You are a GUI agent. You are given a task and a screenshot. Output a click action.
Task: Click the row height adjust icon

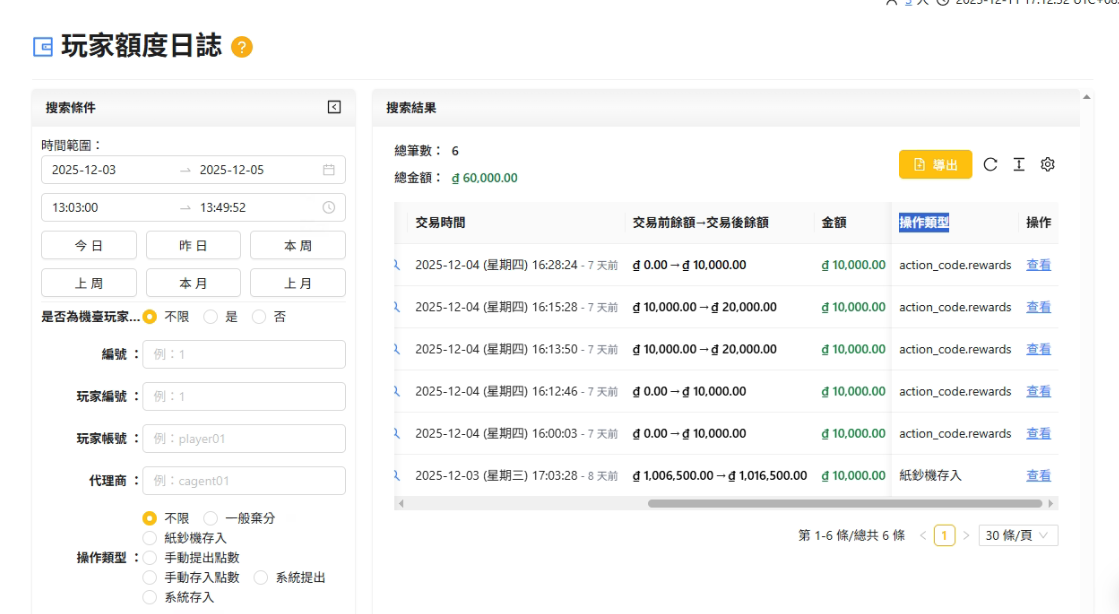click(x=1019, y=165)
